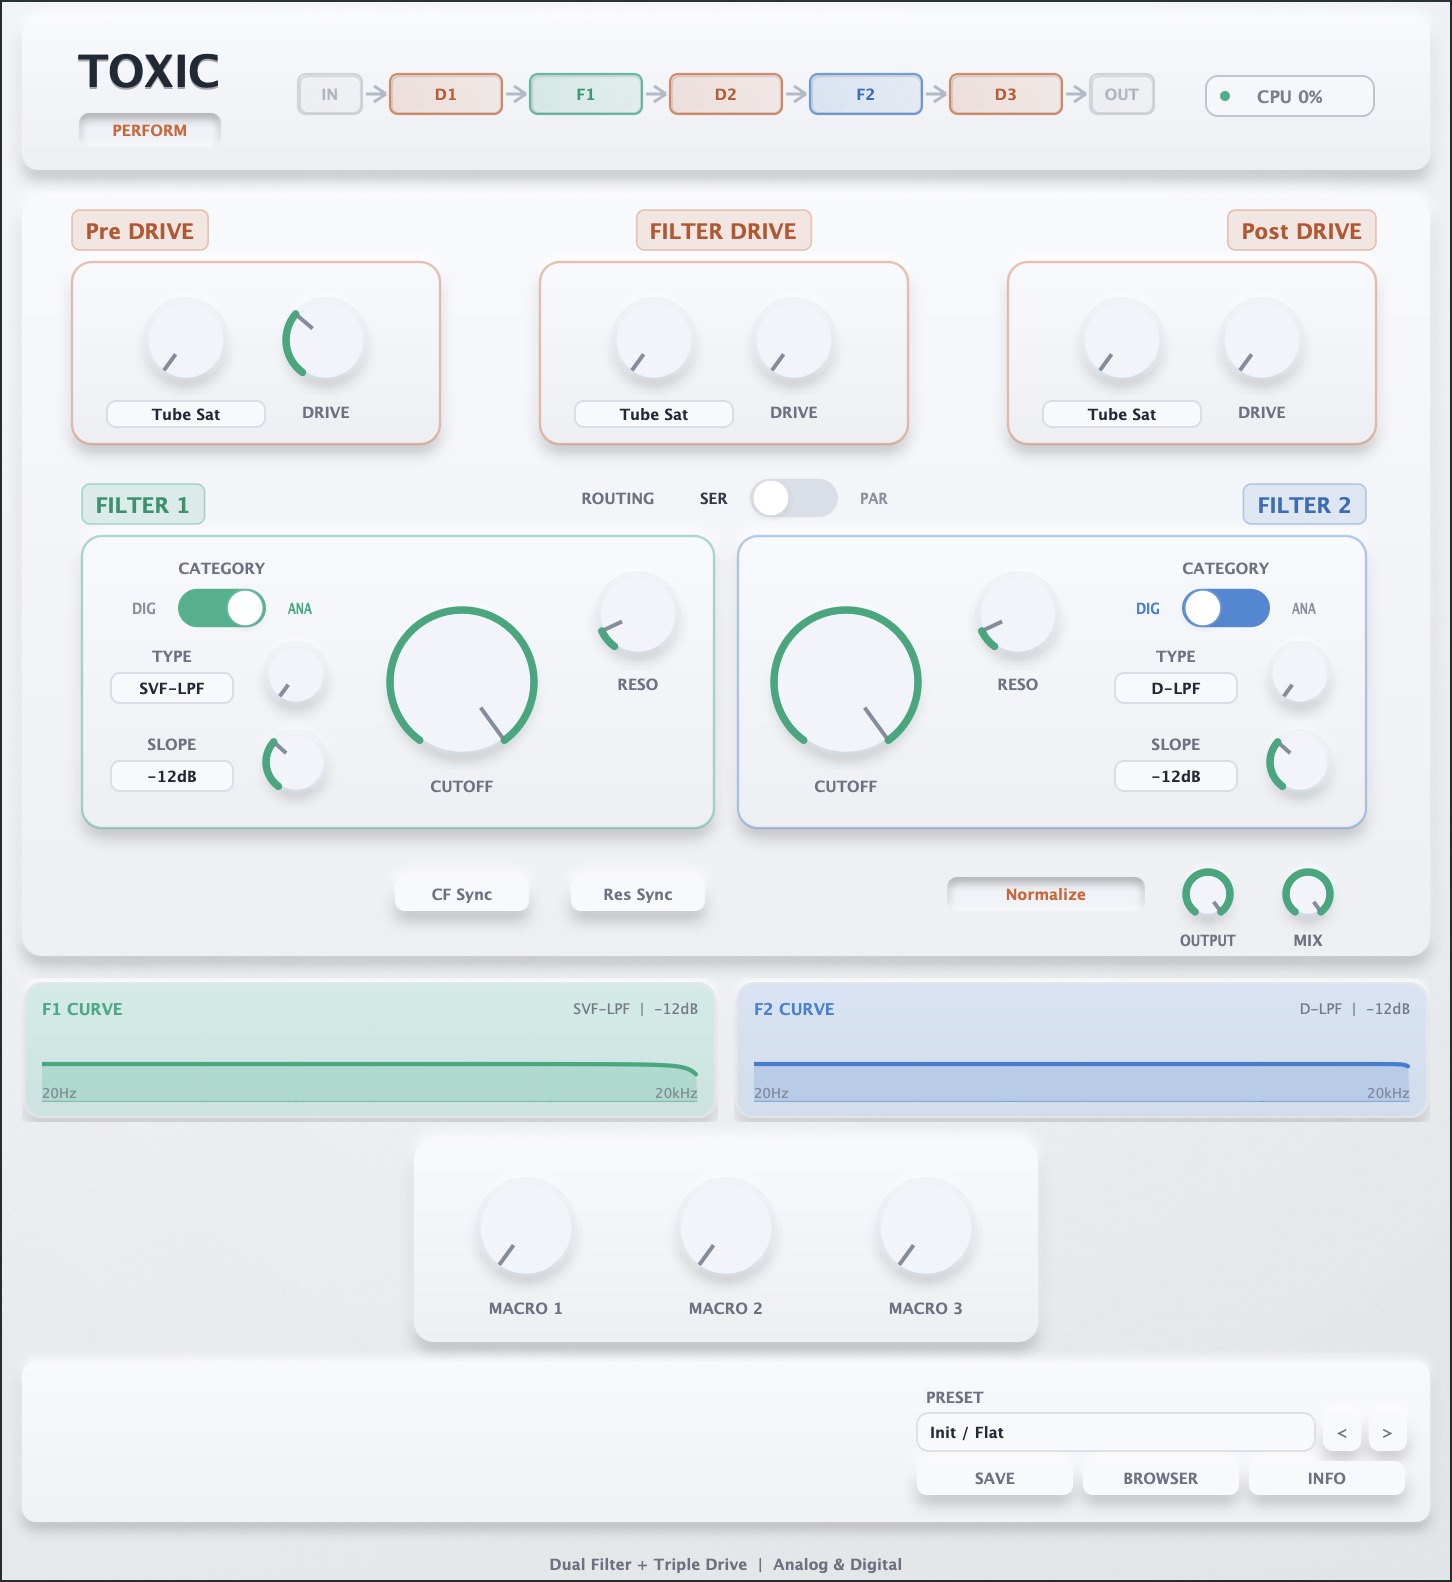Toggle the Normalize button

click(x=1046, y=894)
